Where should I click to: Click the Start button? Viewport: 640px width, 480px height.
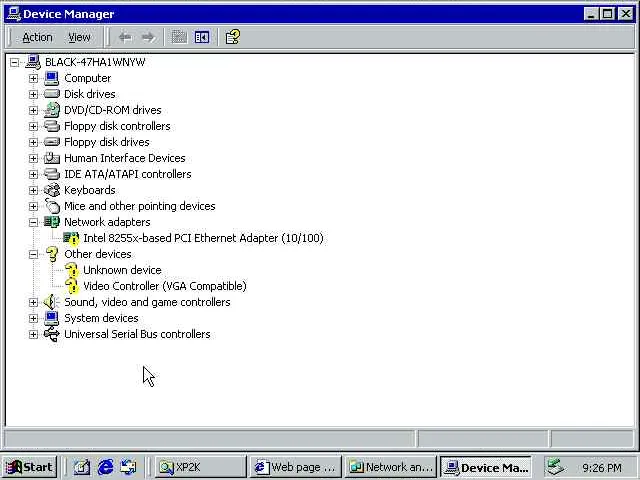29,467
